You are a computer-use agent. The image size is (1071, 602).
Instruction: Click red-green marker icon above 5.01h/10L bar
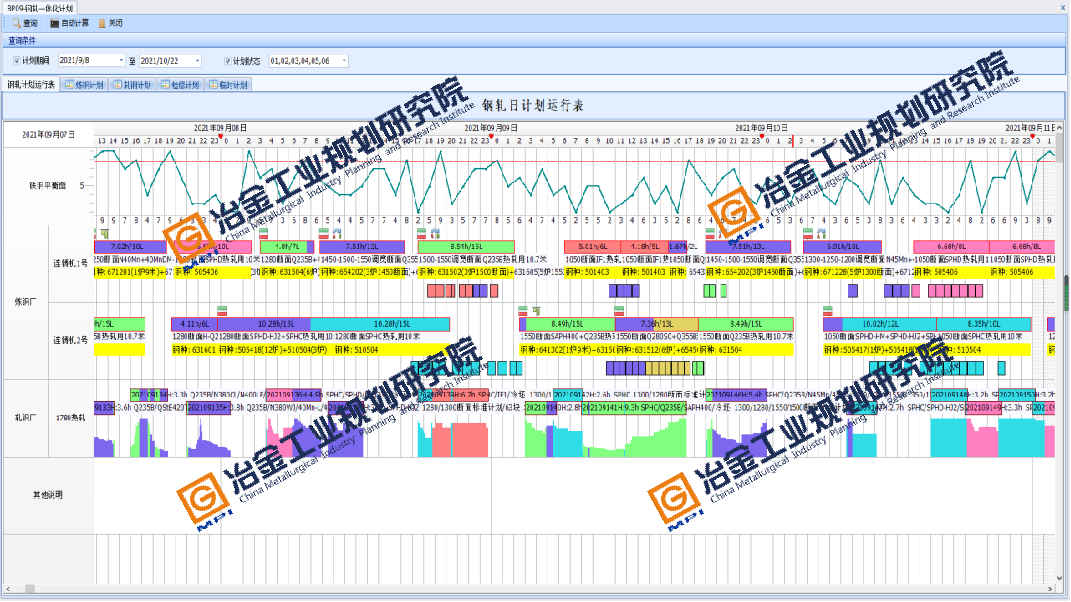808,234
